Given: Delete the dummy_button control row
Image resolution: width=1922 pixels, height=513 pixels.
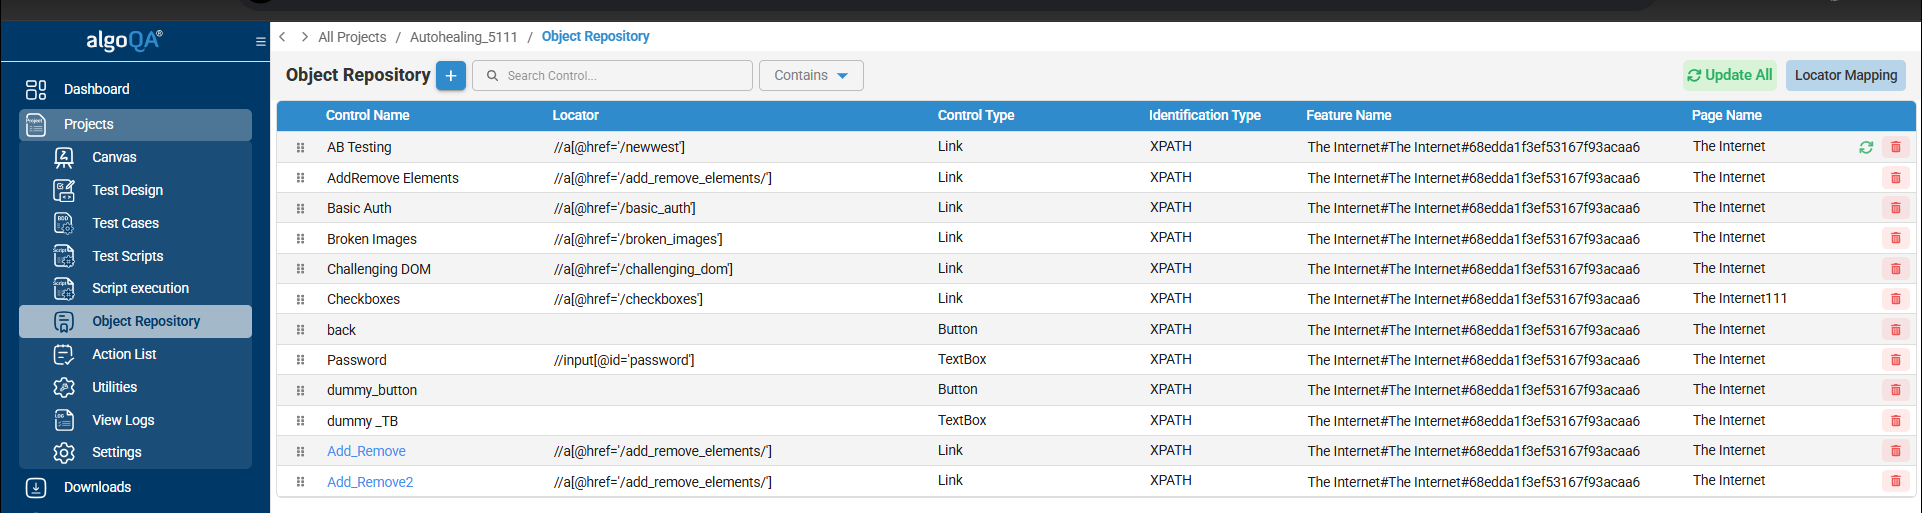Looking at the screenshot, I should 1895,390.
